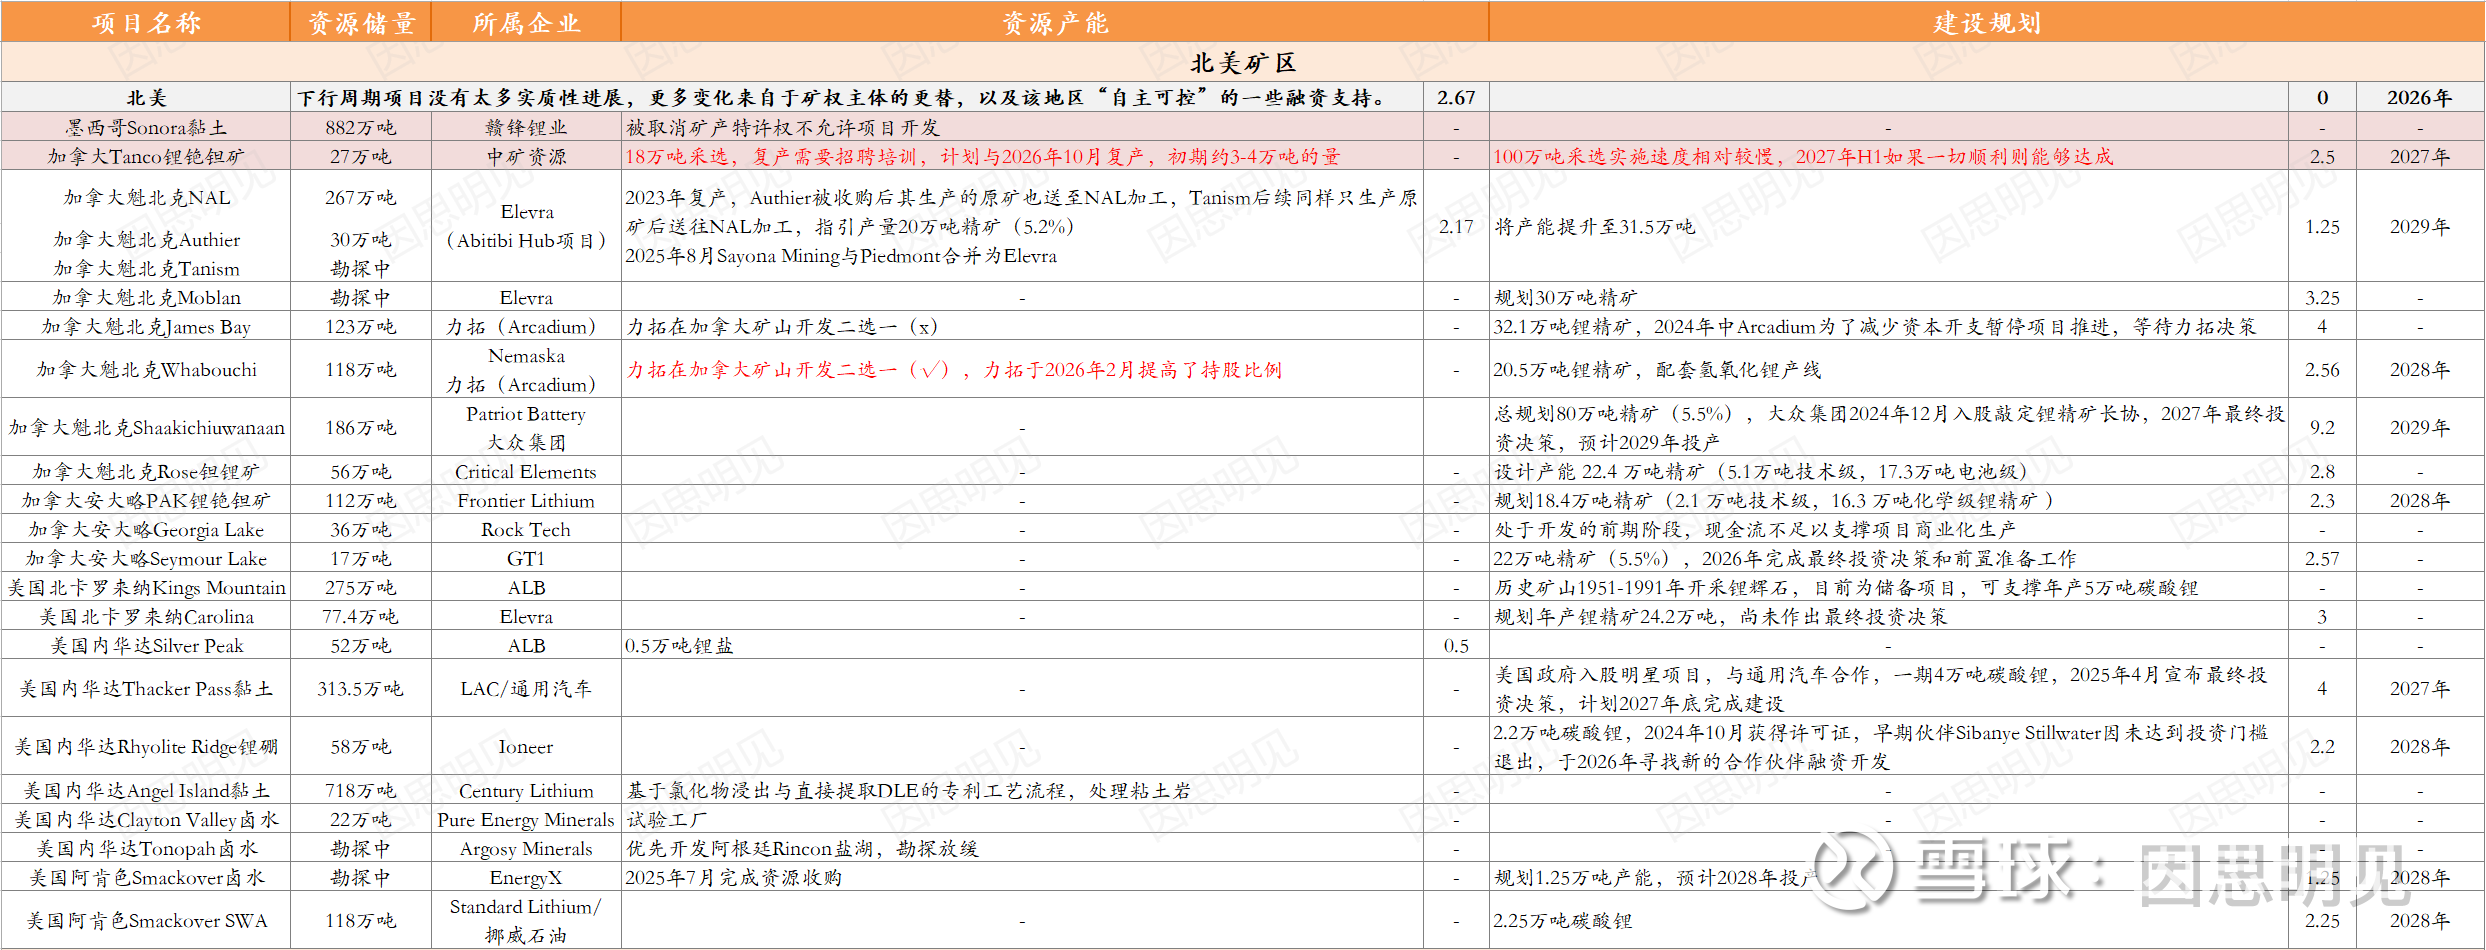Select the 313.5万吨 reserve cell
The width and height of the screenshot is (2486, 950).
click(x=361, y=688)
